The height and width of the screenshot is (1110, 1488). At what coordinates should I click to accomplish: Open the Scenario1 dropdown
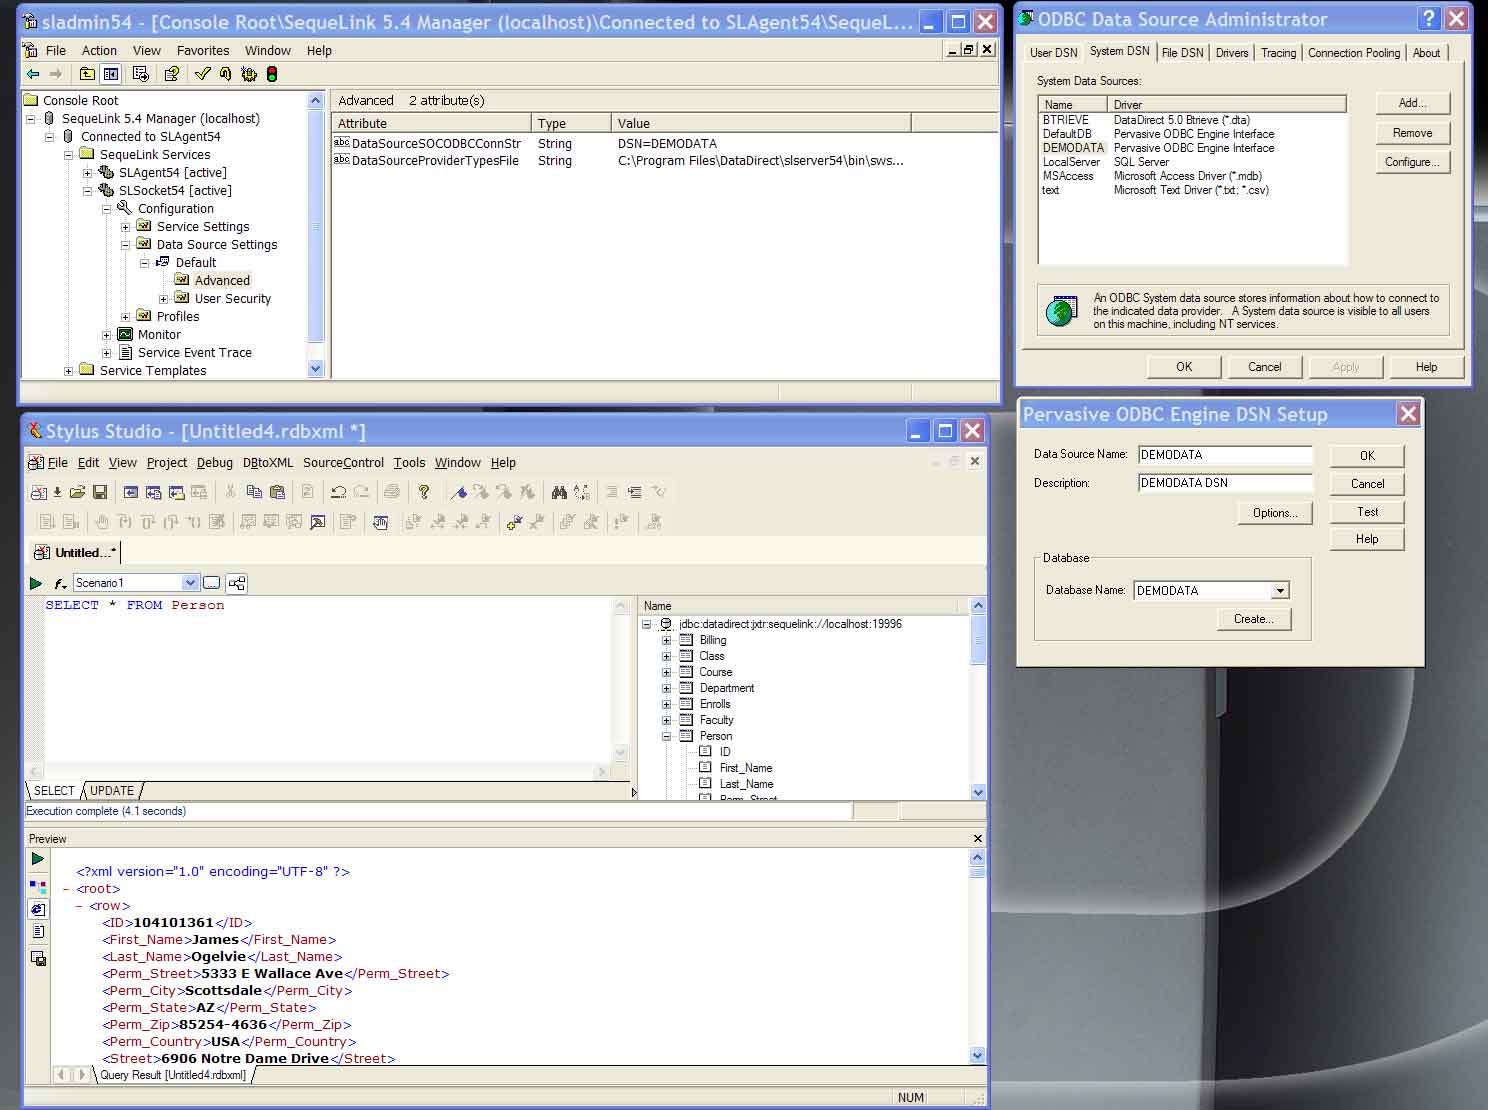(190, 583)
